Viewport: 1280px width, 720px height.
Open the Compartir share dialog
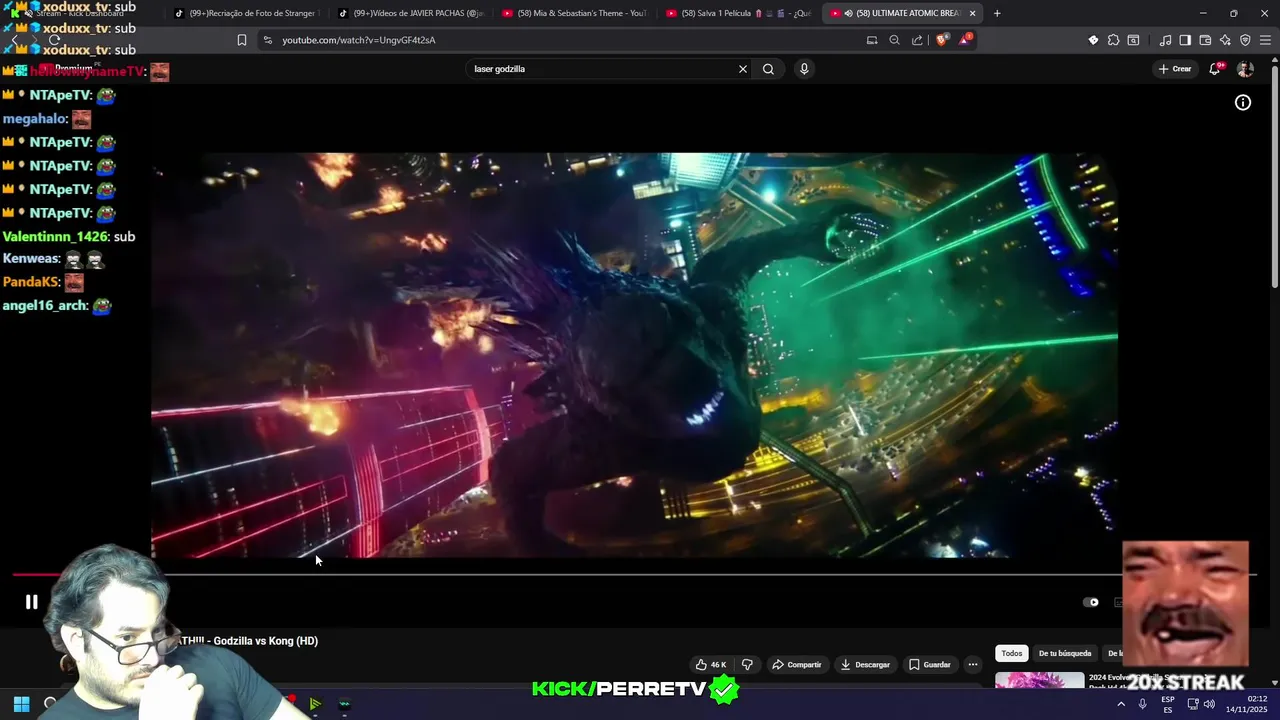(x=796, y=664)
